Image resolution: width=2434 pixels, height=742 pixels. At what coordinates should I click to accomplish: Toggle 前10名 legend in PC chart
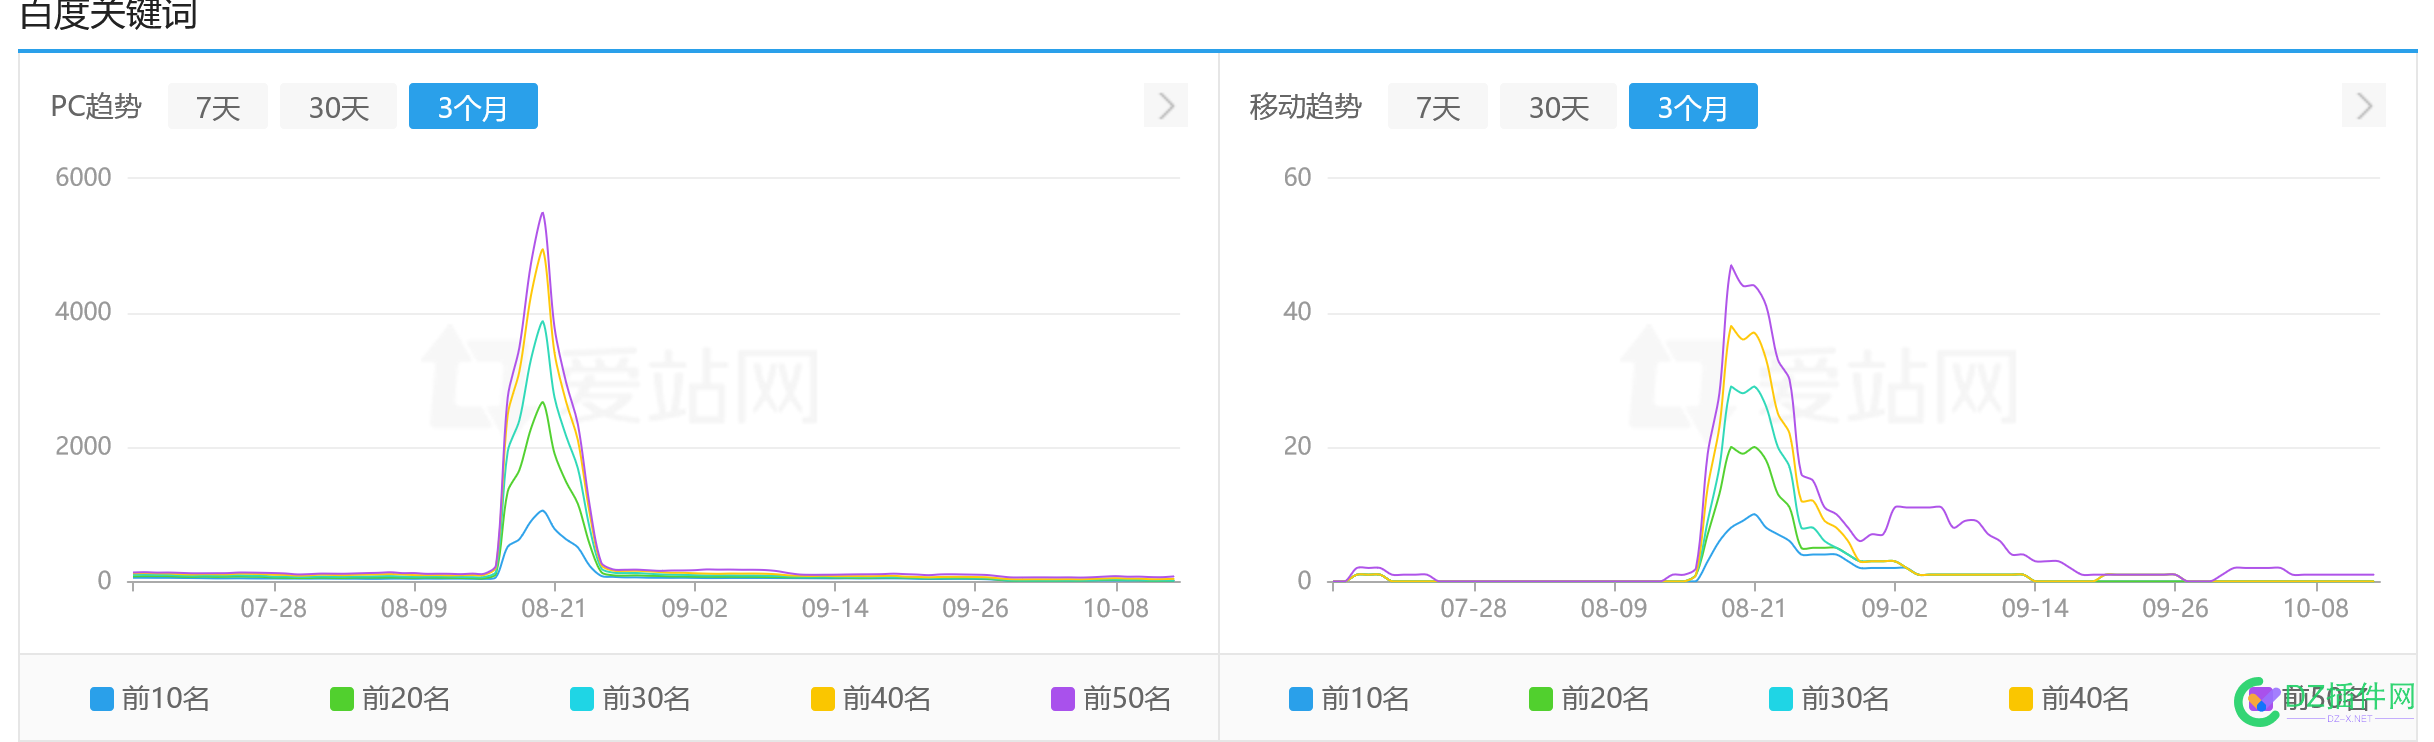[x=150, y=699]
